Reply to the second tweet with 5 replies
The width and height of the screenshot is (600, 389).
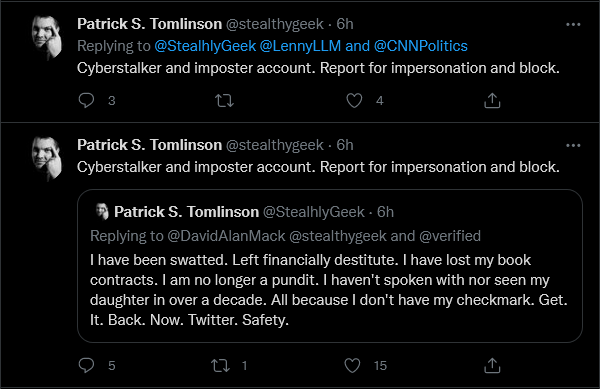(x=86, y=365)
